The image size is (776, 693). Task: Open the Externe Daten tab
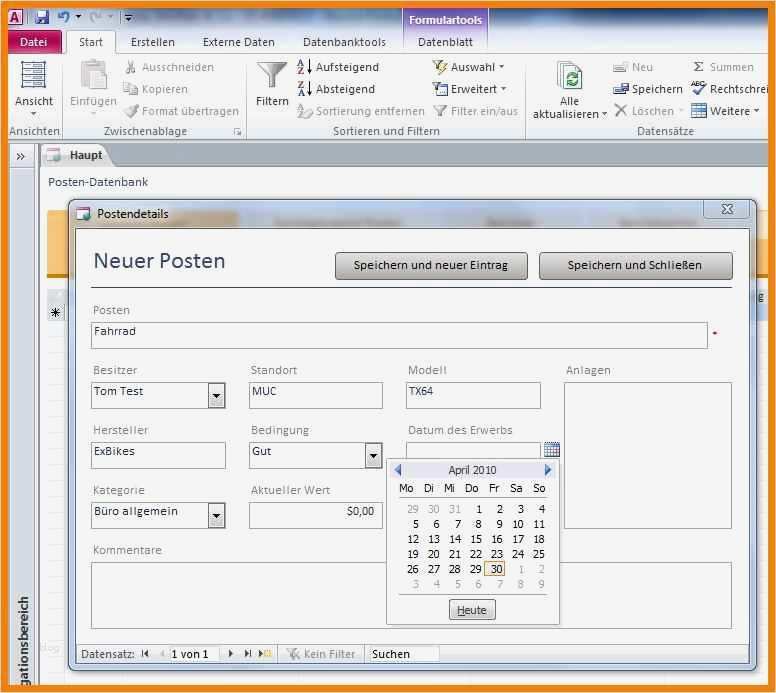(x=238, y=42)
